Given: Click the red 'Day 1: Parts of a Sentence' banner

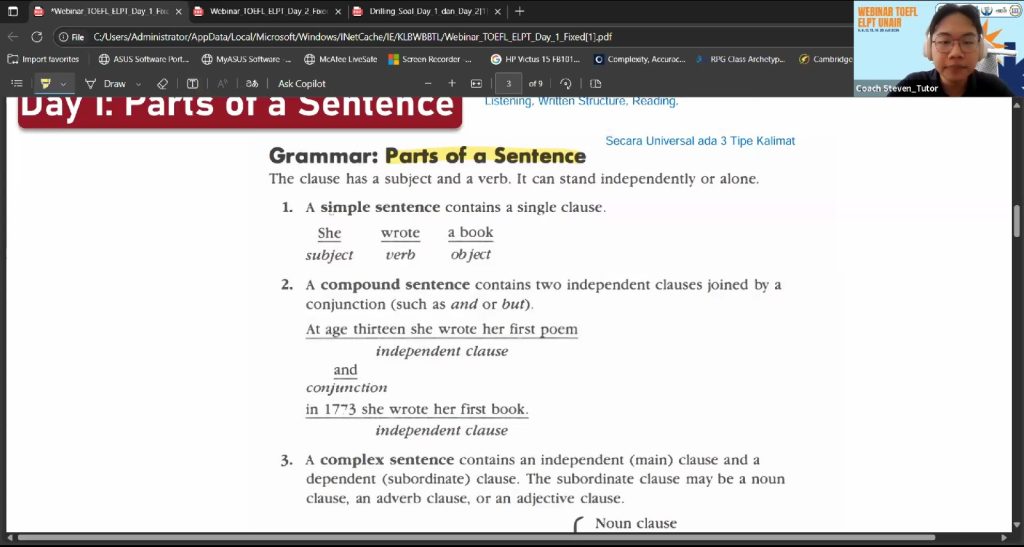Looking at the screenshot, I should (x=240, y=111).
